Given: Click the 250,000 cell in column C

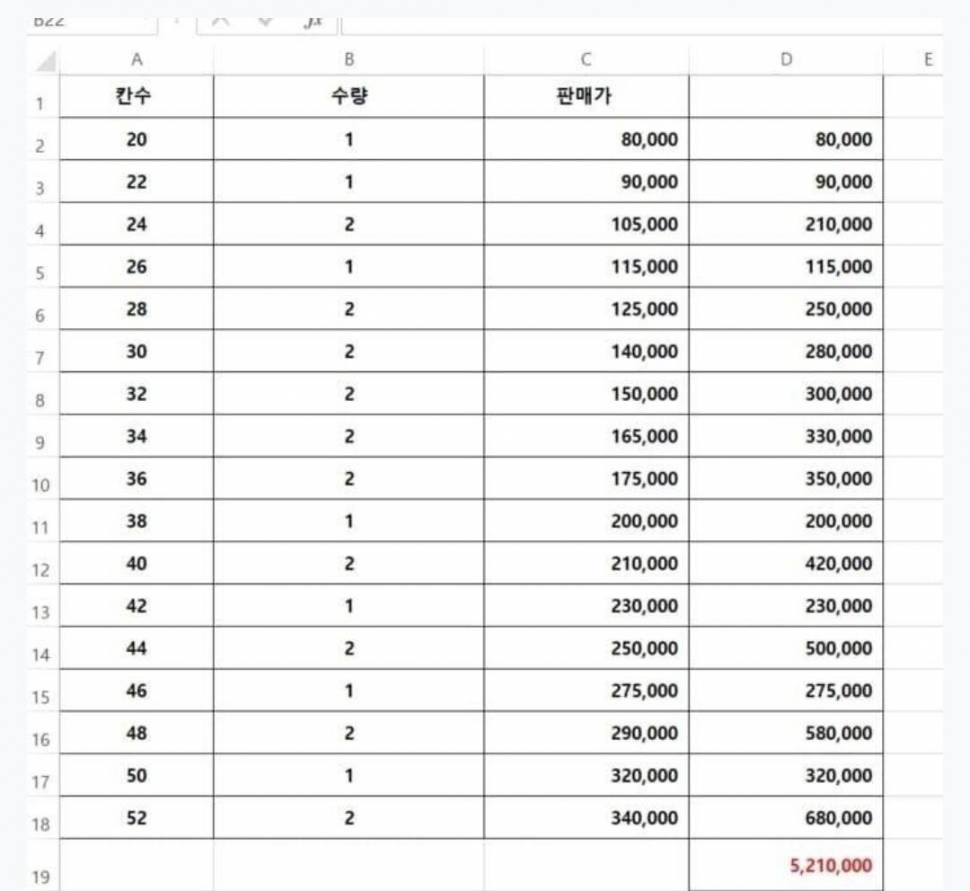Looking at the screenshot, I should click(x=586, y=648).
